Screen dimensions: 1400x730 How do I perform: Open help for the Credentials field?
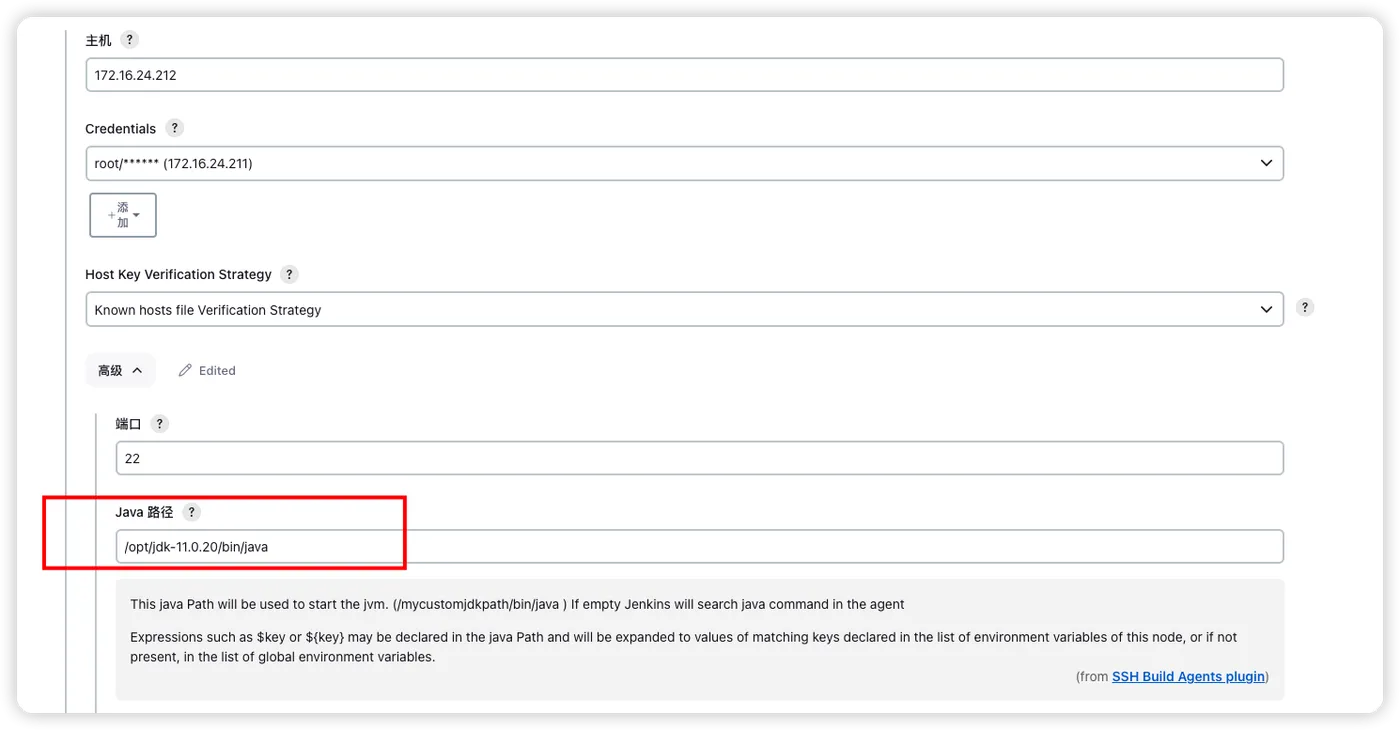click(x=175, y=128)
